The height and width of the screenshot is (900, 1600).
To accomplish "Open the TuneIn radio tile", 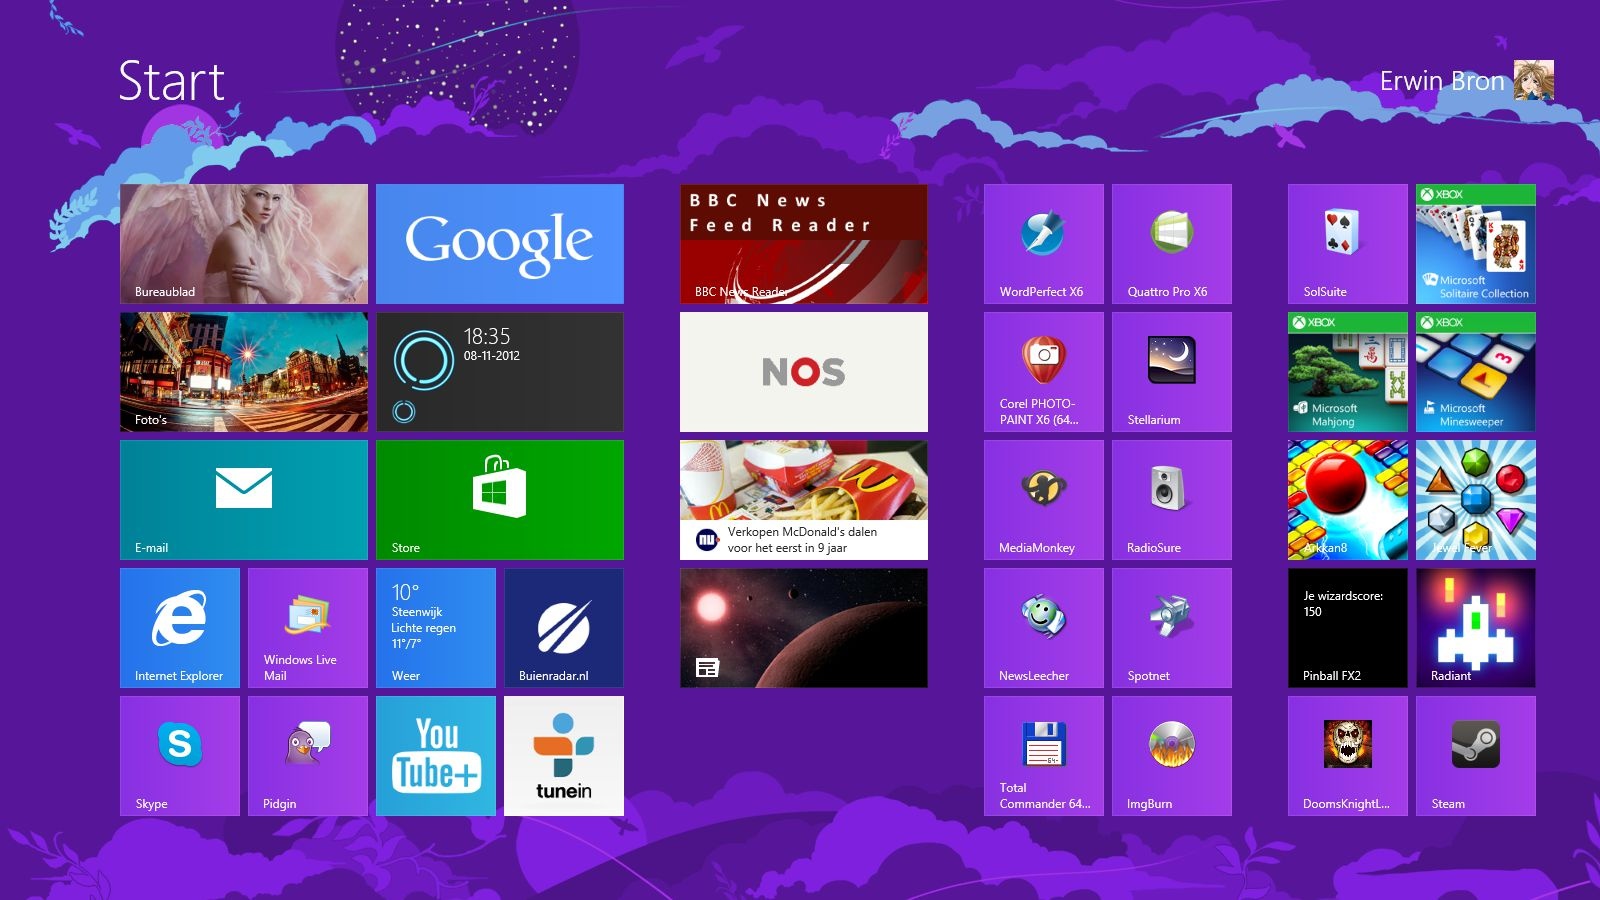I will (564, 756).
